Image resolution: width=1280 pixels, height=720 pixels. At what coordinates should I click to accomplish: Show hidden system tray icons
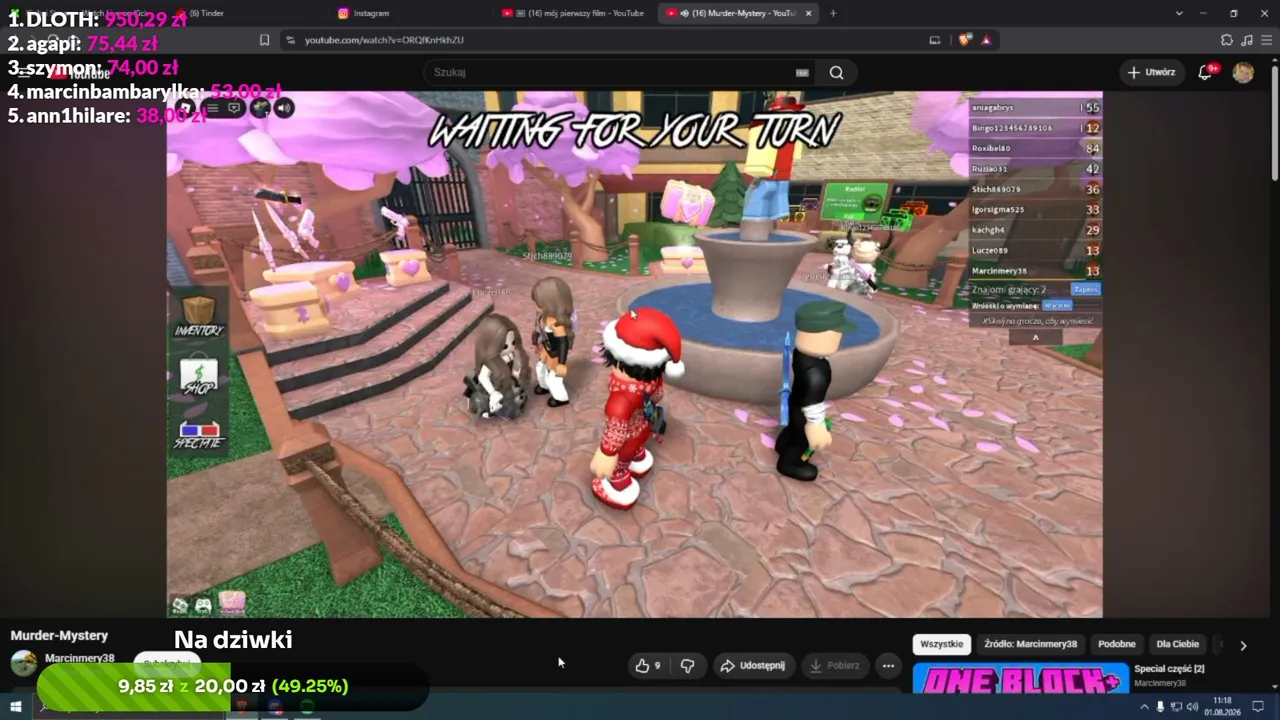(1144, 707)
